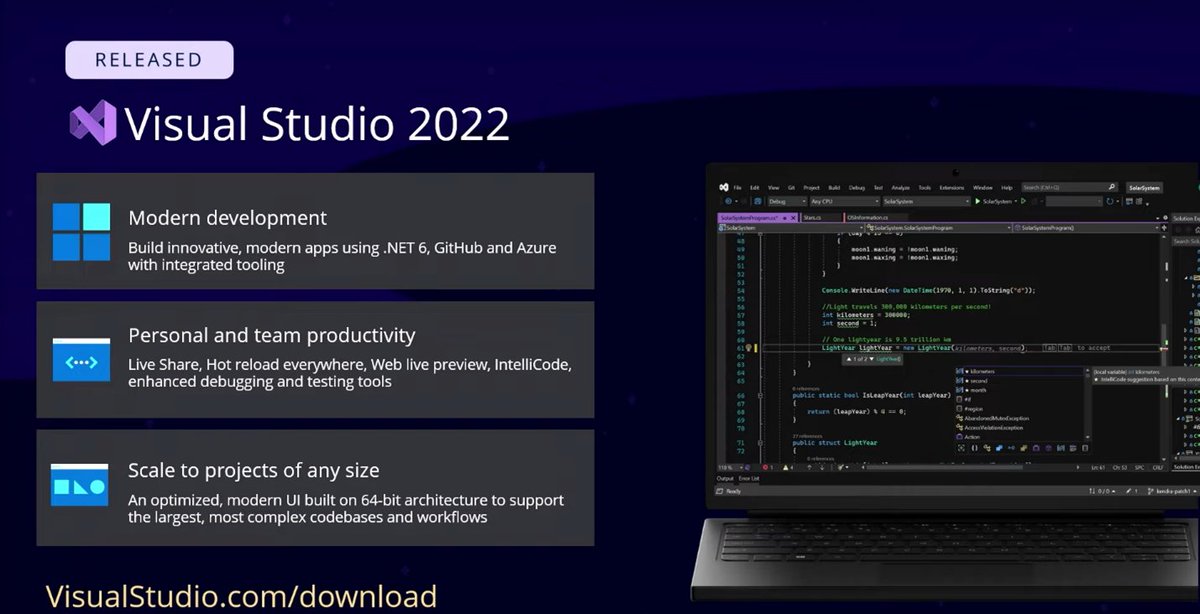Viewport: 1200px width, 614px height.
Task: Select #region in the IntelliSense list
Action: [1022, 409]
